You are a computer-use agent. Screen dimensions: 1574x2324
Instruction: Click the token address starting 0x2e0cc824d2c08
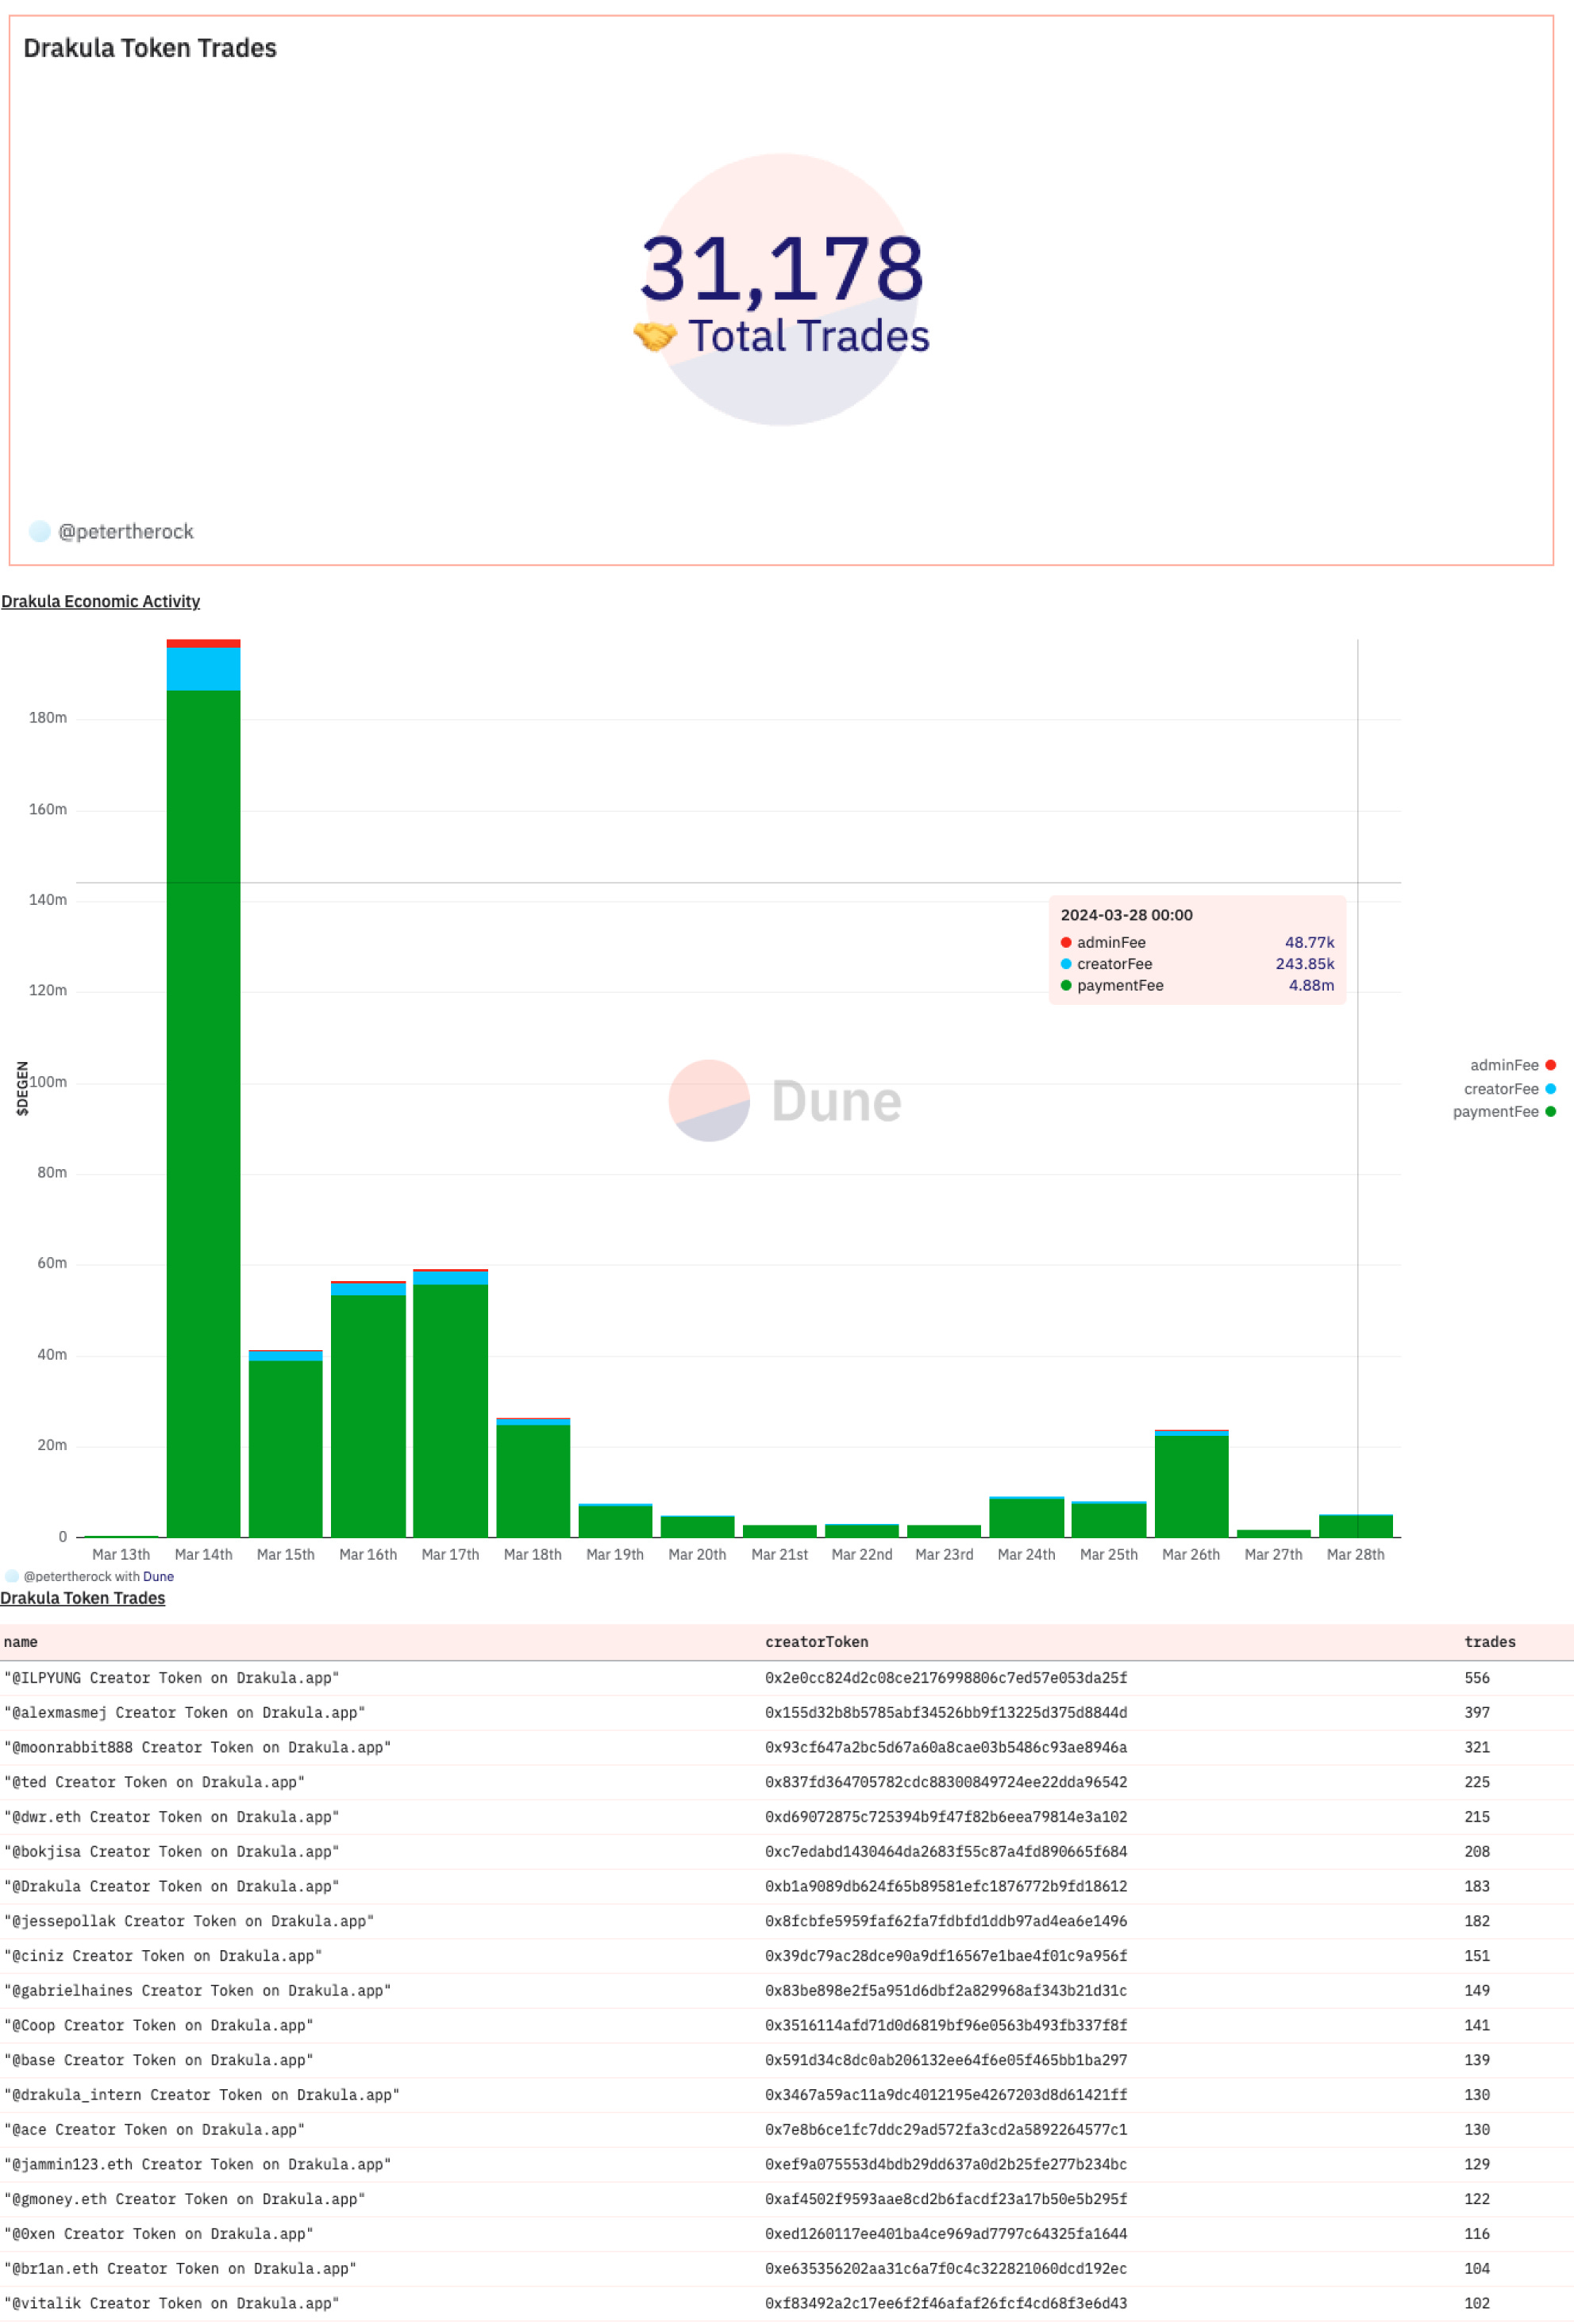tap(946, 1678)
